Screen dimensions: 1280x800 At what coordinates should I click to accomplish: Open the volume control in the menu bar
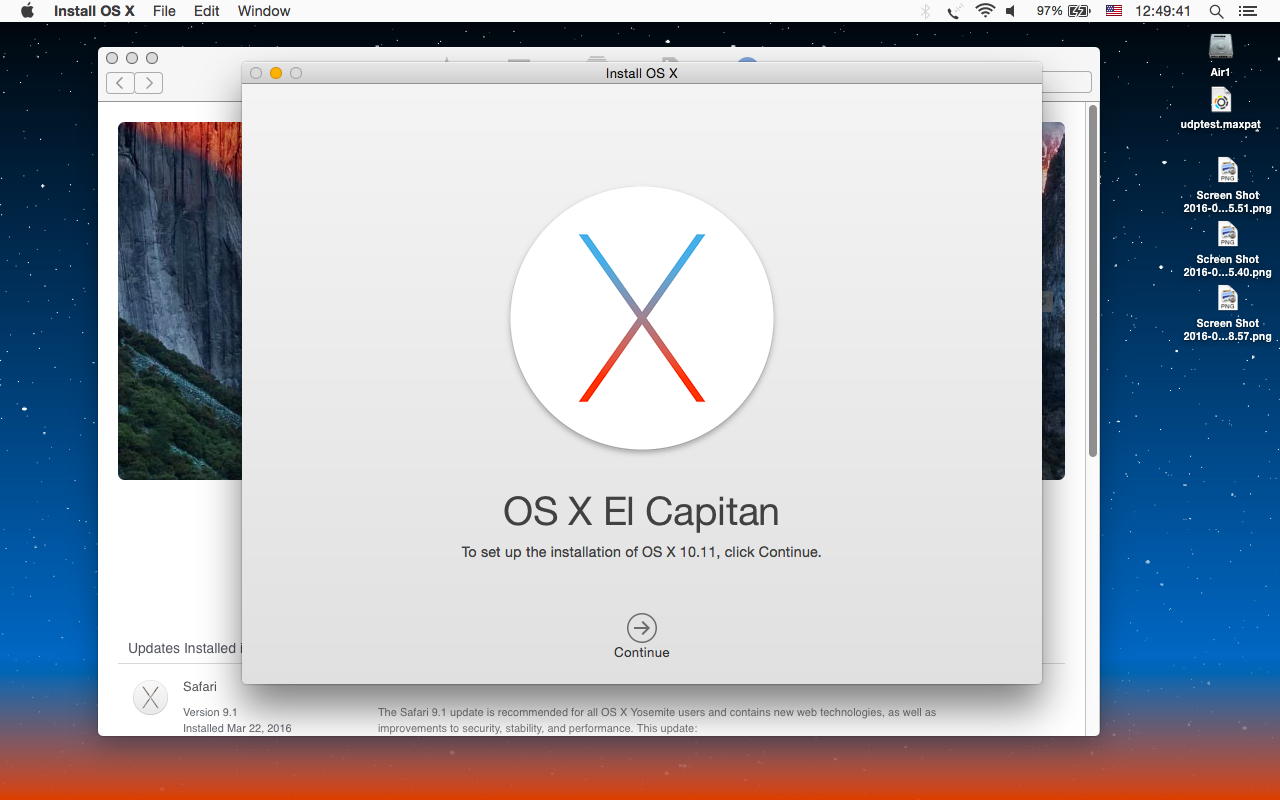pos(1011,11)
